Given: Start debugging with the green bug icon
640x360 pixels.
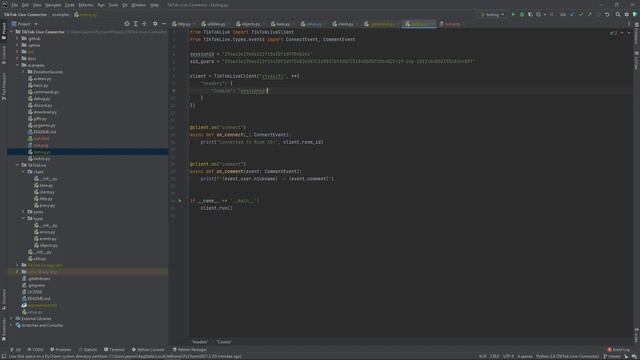Looking at the screenshot, I should click(x=522, y=14).
